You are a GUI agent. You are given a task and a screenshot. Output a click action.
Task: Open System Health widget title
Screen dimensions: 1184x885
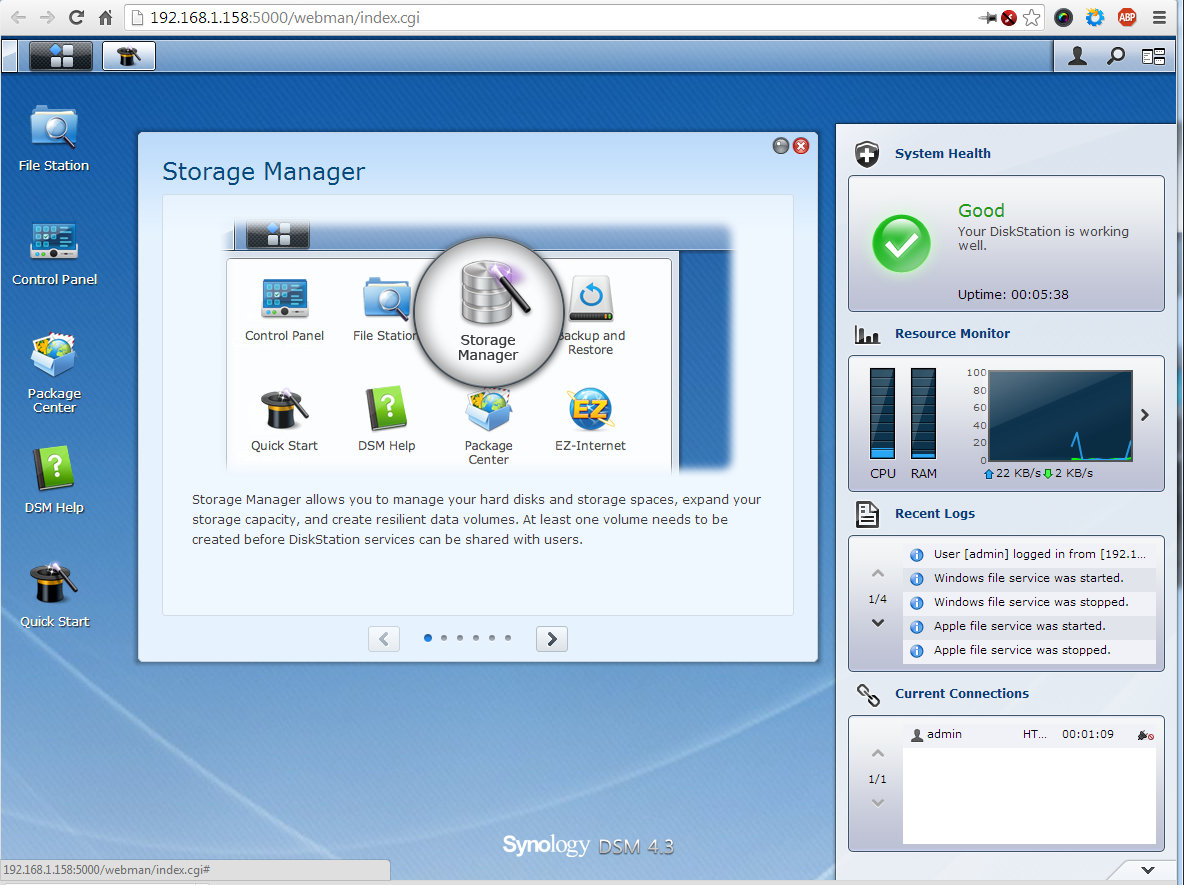click(x=942, y=153)
